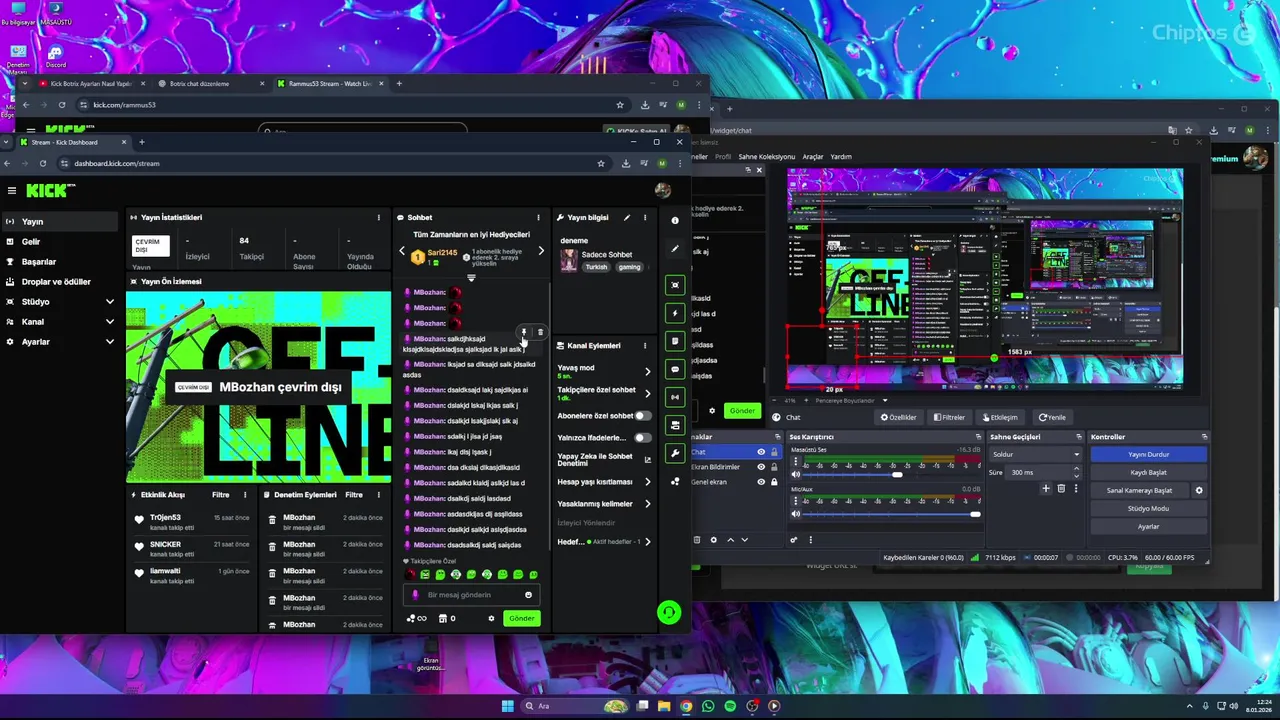Expand Stüdyo section in Kick sidebar

[109, 301]
